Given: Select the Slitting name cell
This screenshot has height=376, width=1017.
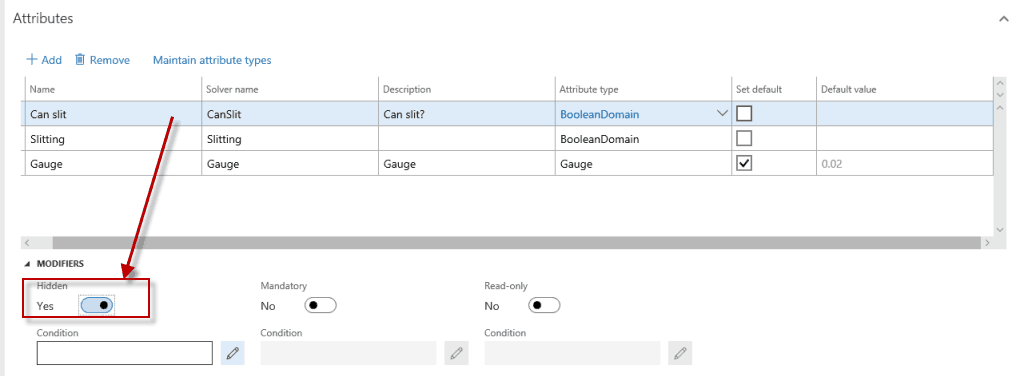Looking at the screenshot, I should (113, 139).
